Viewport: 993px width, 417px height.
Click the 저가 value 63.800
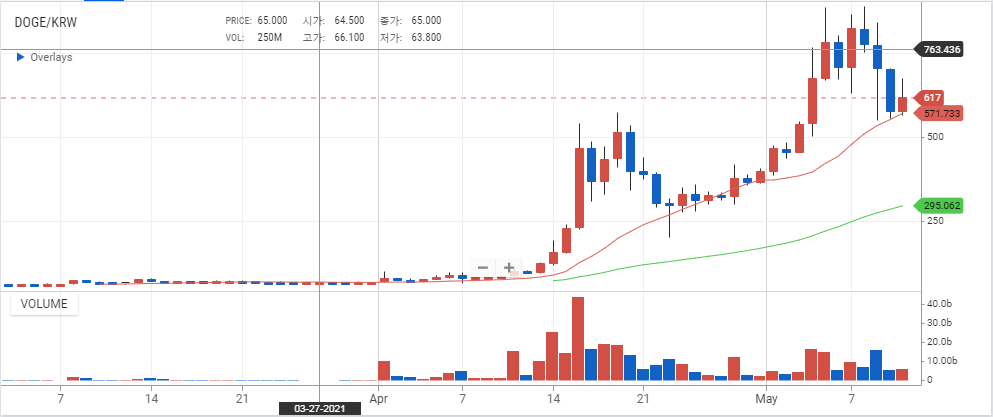(426, 37)
